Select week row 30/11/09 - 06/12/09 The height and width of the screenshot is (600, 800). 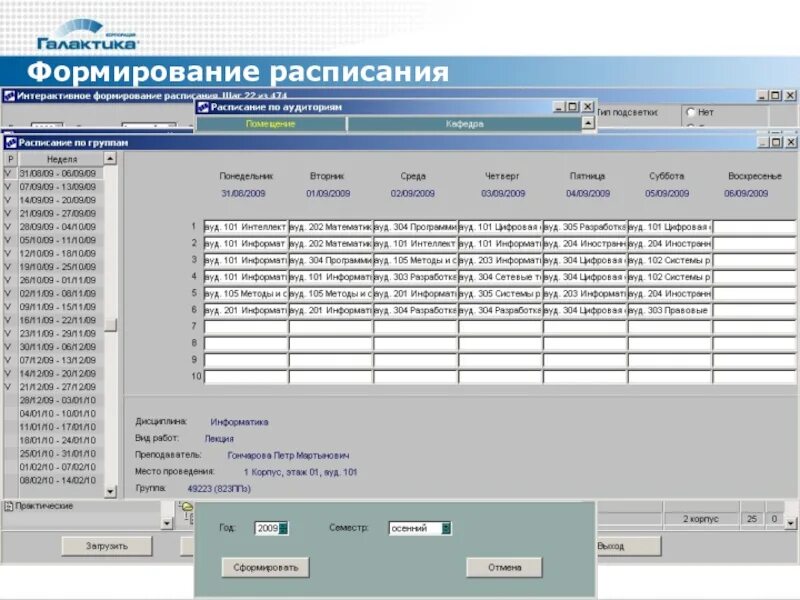(58, 346)
